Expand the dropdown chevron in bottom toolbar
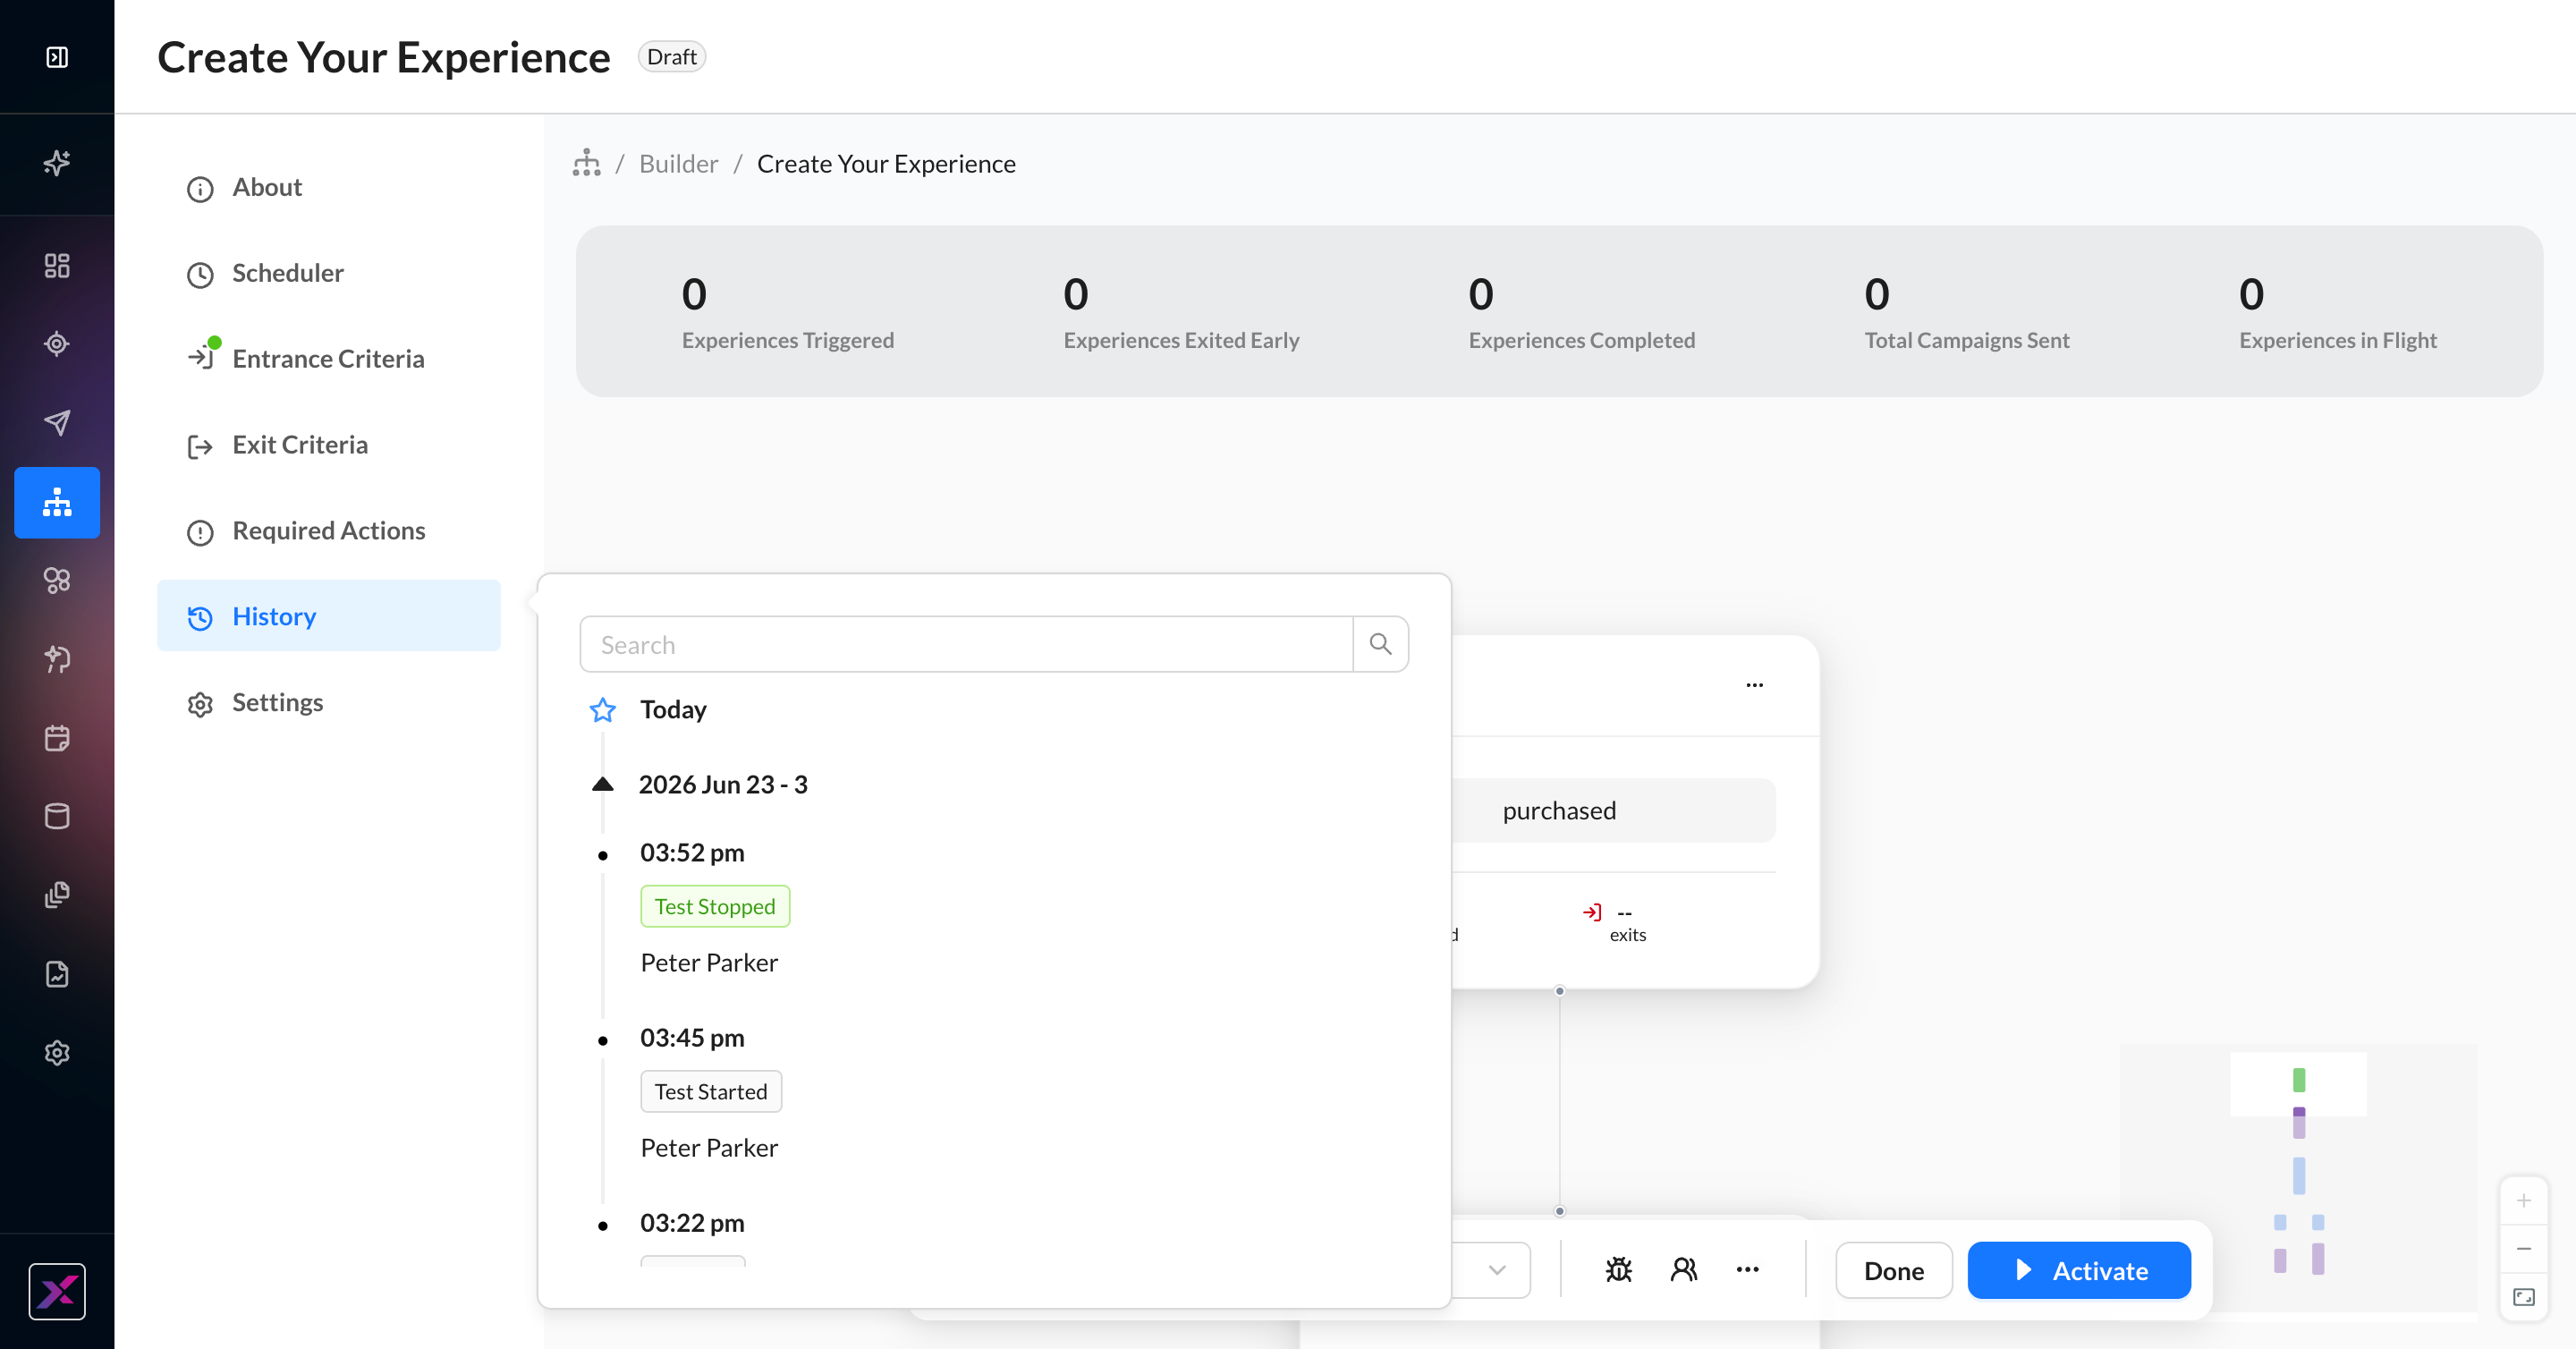This screenshot has height=1349, width=2576. click(x=1497, y=1270)
